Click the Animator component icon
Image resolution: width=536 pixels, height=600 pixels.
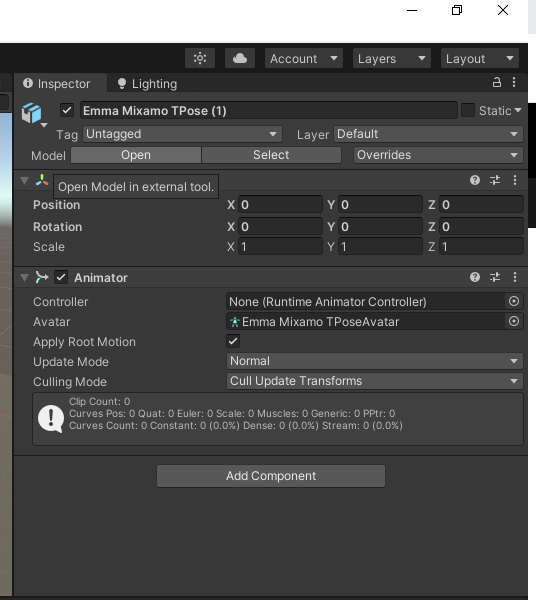(42, 277)
